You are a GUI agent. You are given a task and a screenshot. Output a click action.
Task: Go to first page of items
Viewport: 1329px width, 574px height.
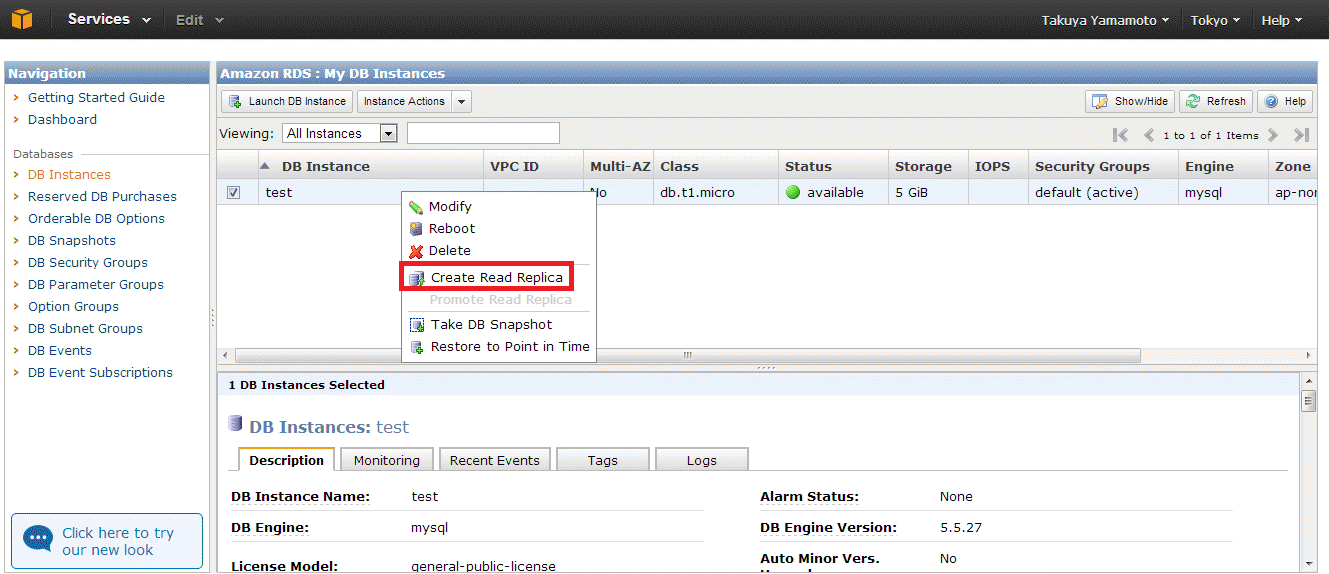click(1120, 135)
